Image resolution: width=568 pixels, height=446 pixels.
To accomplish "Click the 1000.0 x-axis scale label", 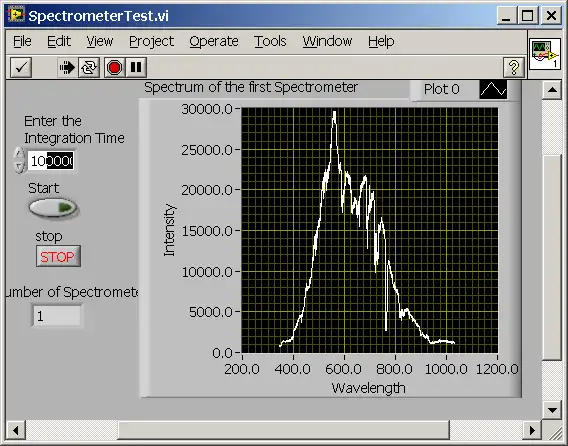I will (446, 369).
